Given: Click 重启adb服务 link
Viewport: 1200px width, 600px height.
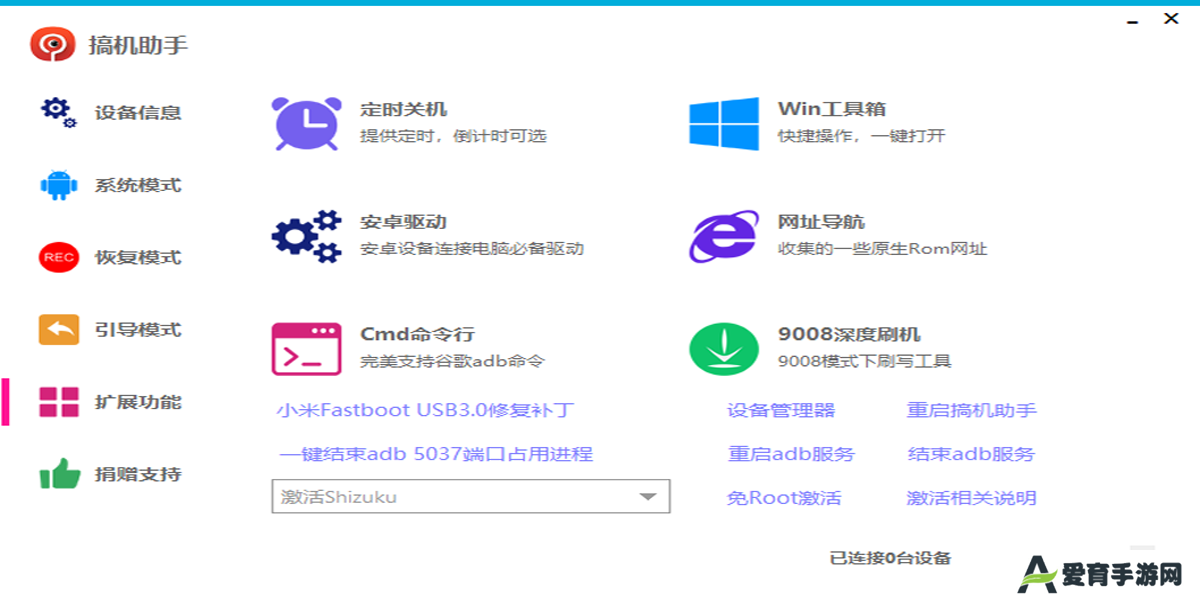Looking at the screenshot, I should pos(792,454).
